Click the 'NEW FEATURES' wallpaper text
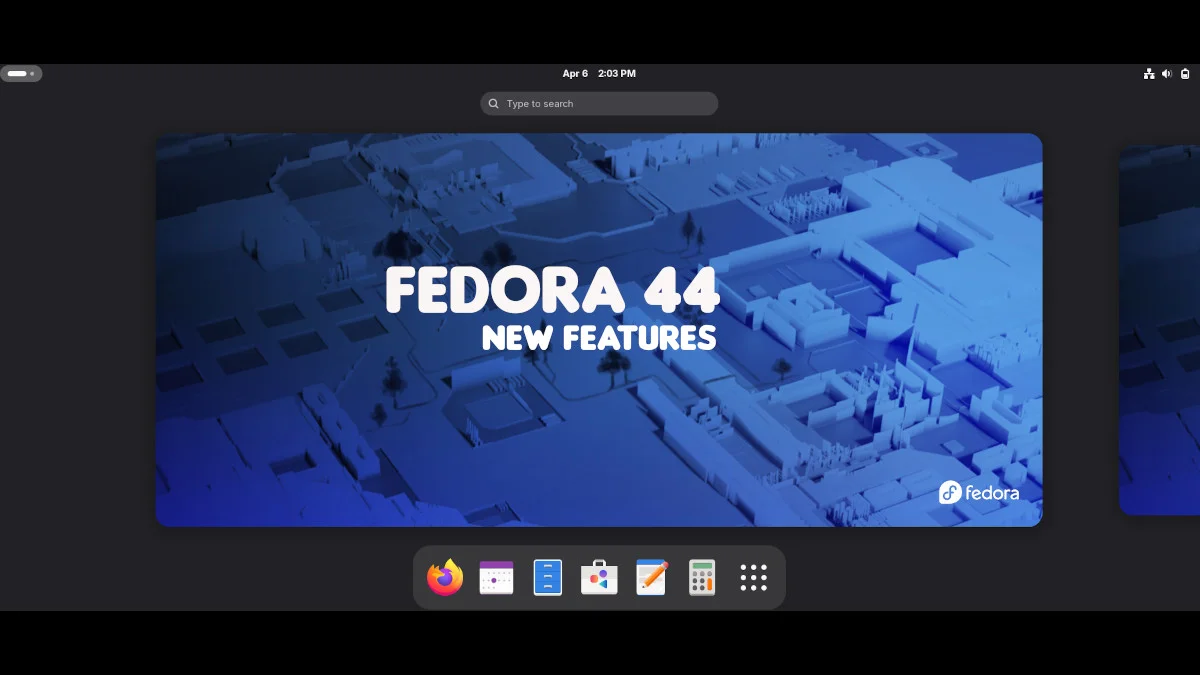The image size is (1200, 675). click(598, 338)
